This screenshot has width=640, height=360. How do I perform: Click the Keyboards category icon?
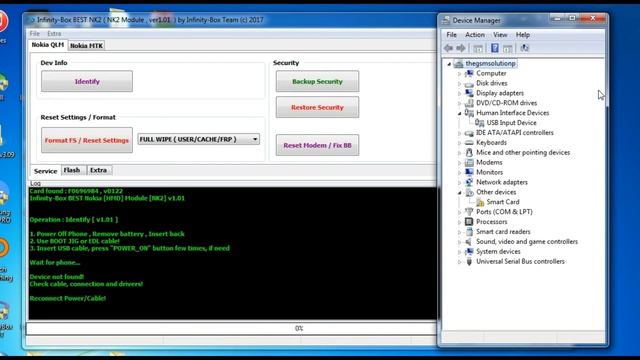pos(469,142)
